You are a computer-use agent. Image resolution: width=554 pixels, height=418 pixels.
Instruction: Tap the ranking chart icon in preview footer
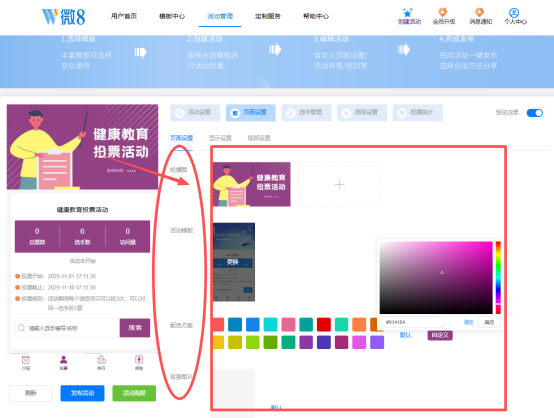click(x=101, y=360)
